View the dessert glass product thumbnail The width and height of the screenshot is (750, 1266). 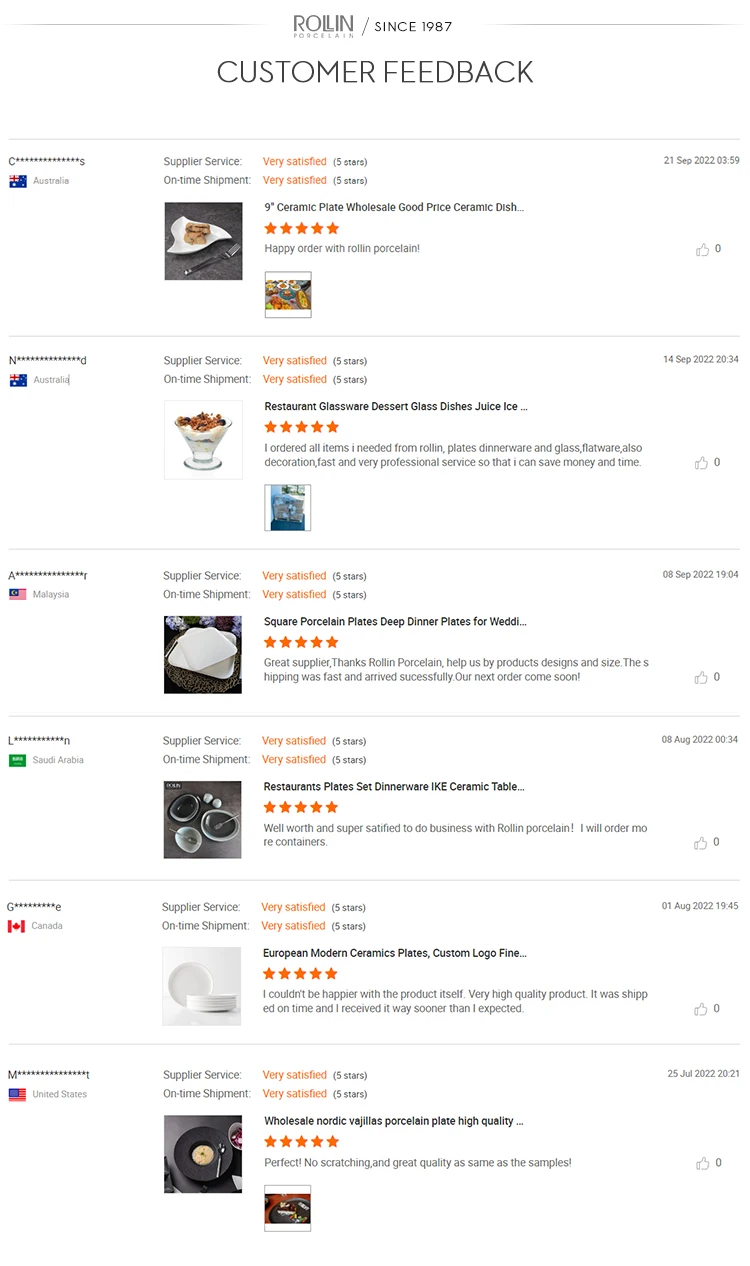coord(203,440)
